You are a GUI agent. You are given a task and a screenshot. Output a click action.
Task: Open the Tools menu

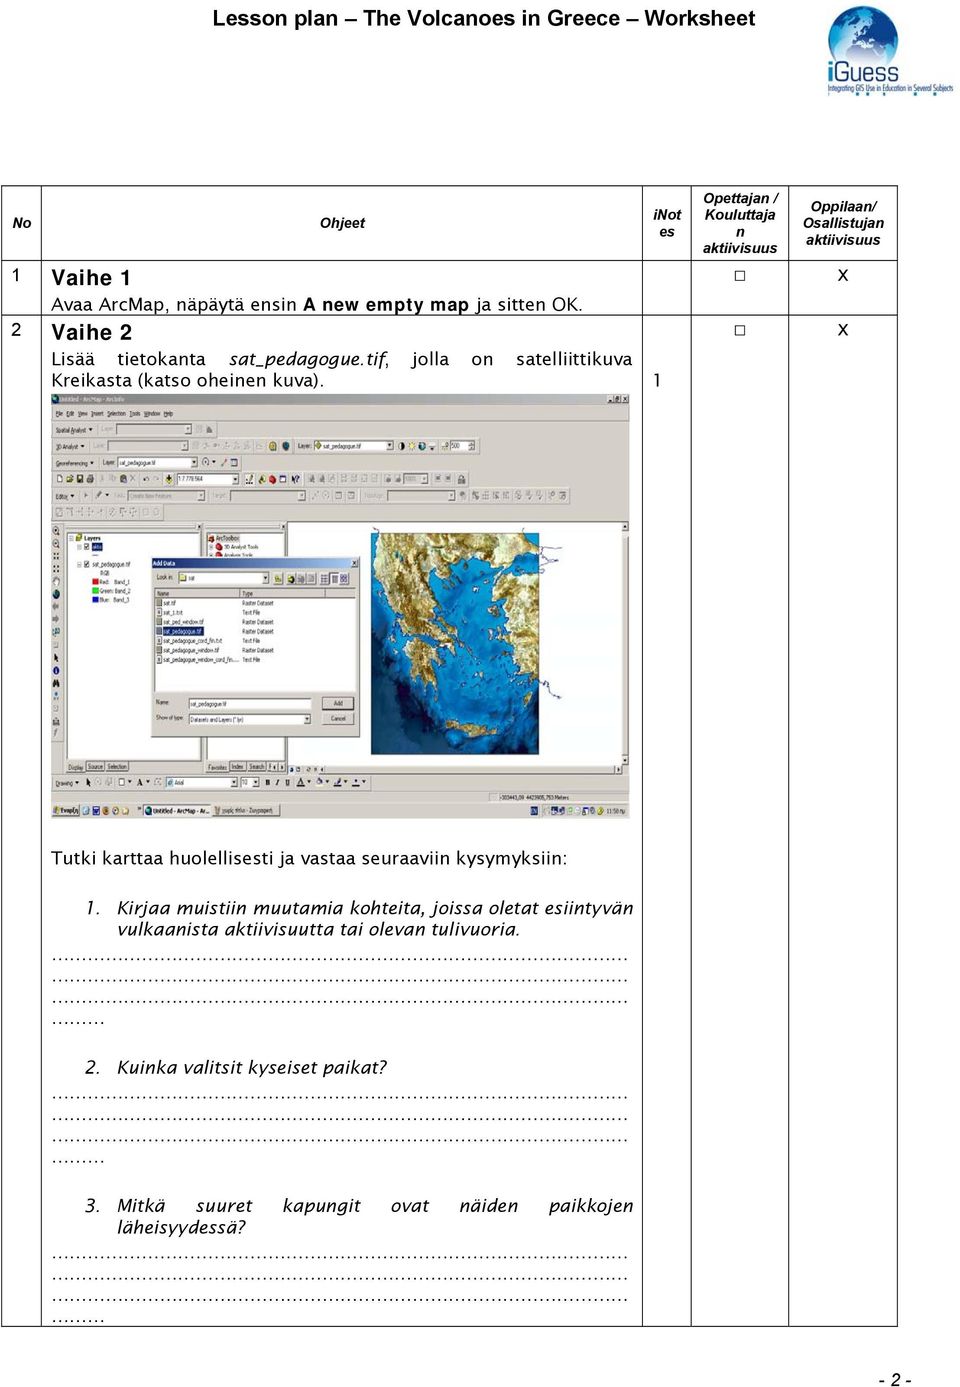pyautogui.click(x=135, y=413)
